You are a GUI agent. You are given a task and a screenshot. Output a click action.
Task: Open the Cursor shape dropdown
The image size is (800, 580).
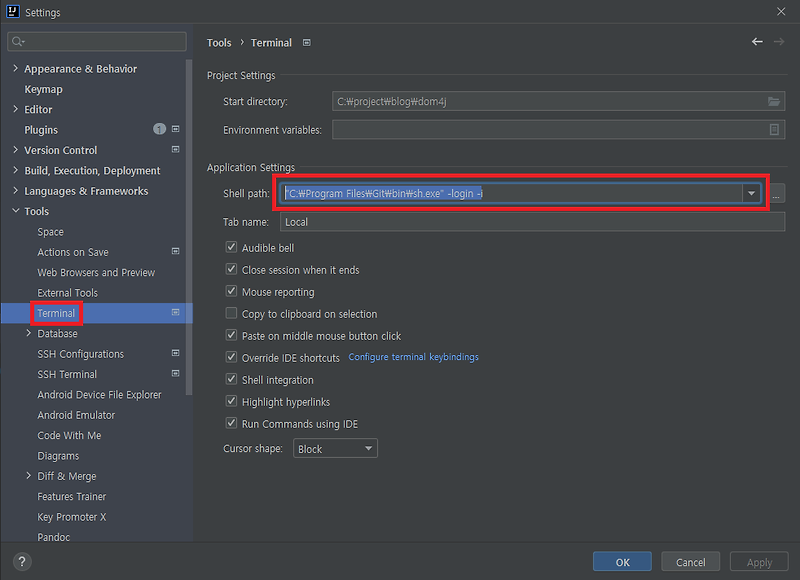pyautogui.click(x=335, y=448)
